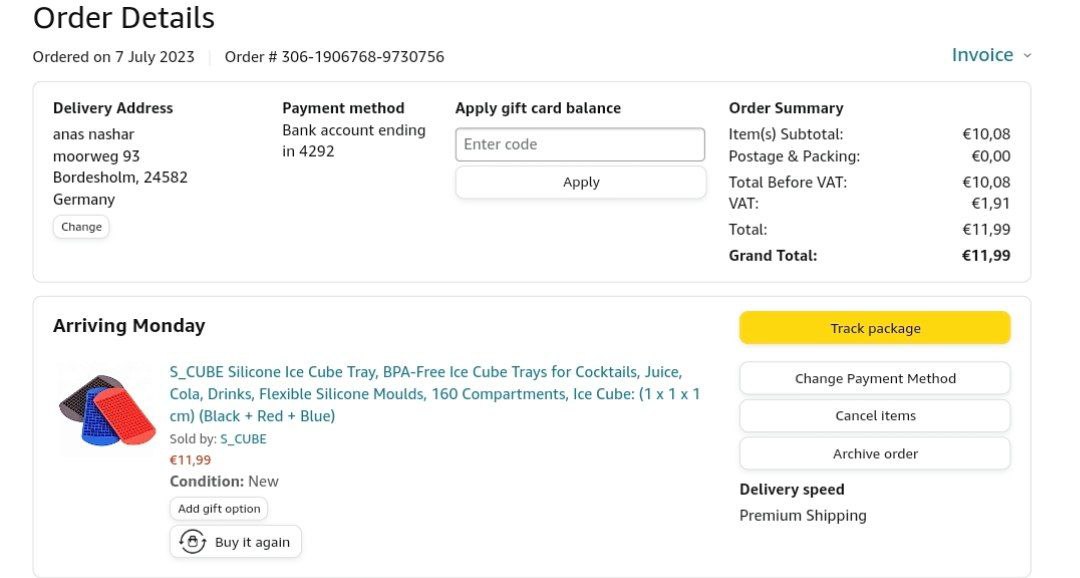Select Cancel items
Image resolution: width=1080 pixels, height=578 pixels.
(875, 416)
